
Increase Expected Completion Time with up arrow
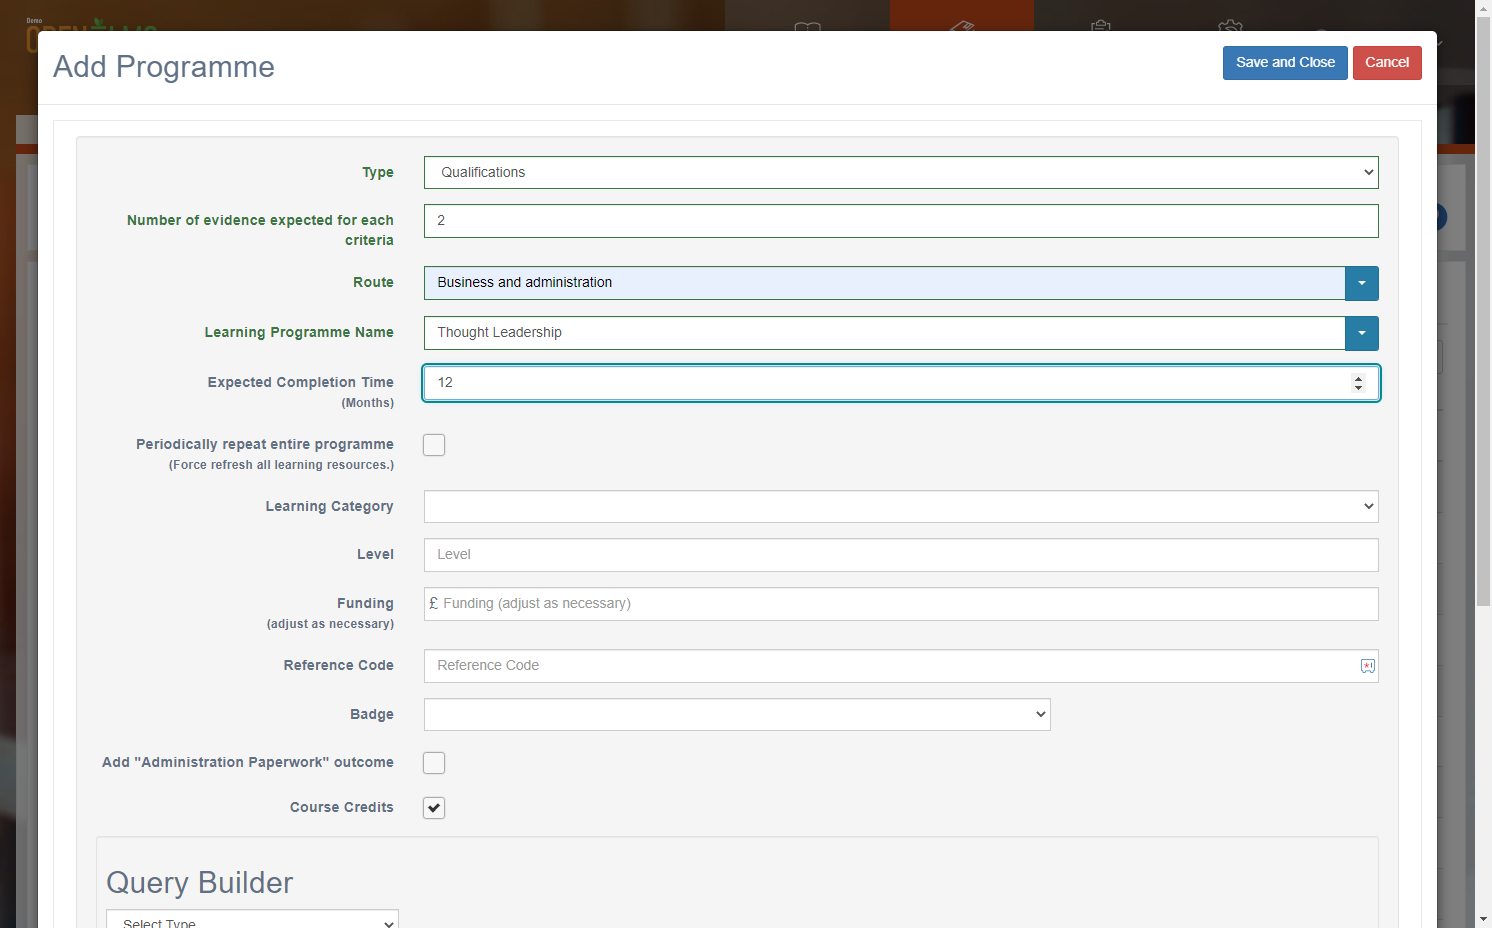(x=1358, y=378)
